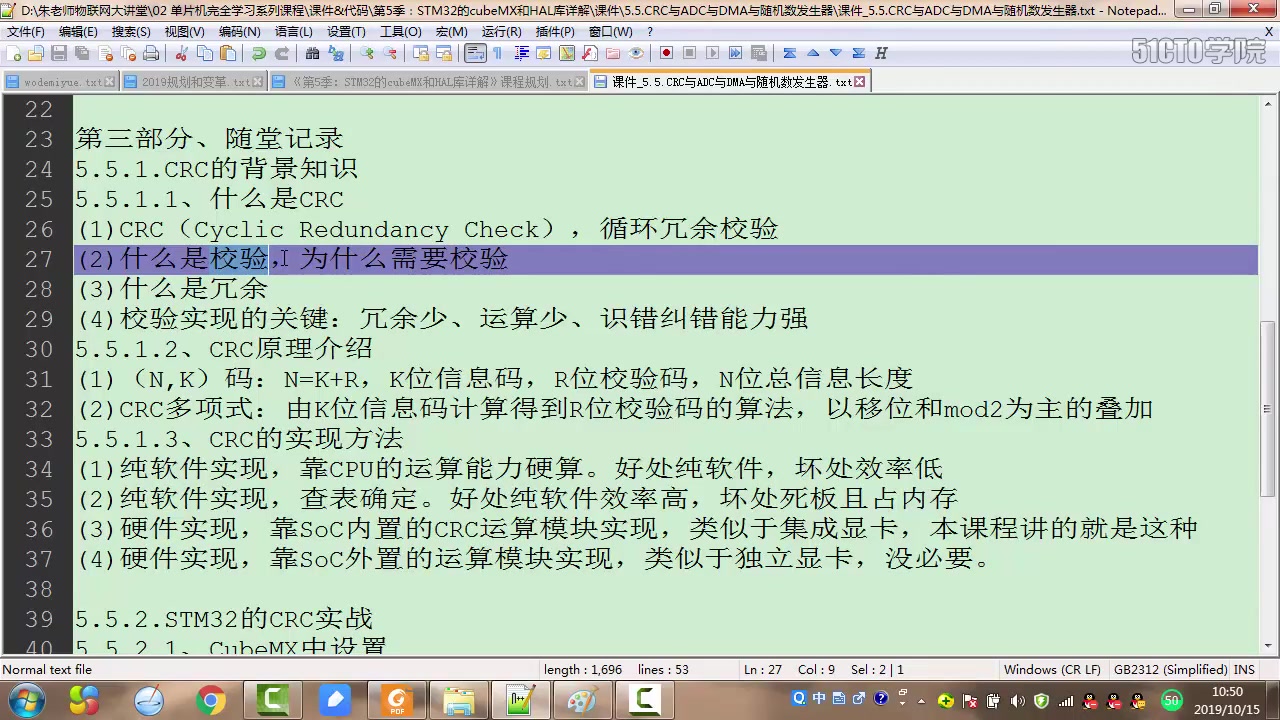This screenshot has height=720, width=1280.
Task: Save the current document via toolbar
Action: [58, 53]
